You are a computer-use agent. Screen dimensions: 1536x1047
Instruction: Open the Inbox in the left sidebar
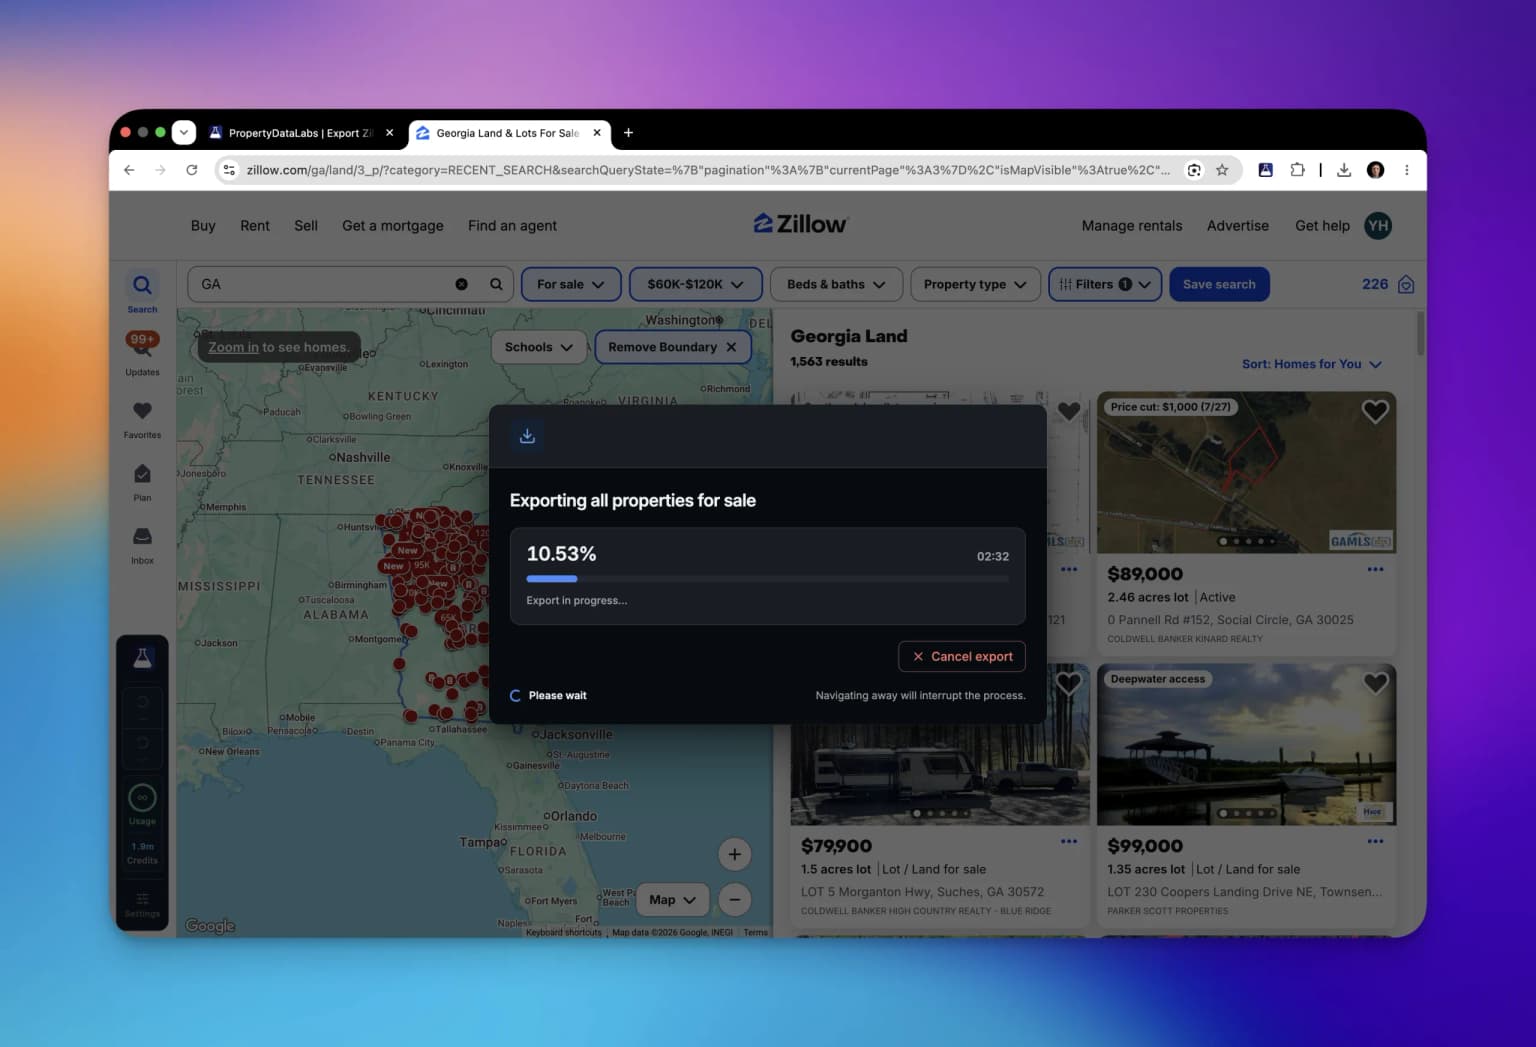tap(142, 544)
